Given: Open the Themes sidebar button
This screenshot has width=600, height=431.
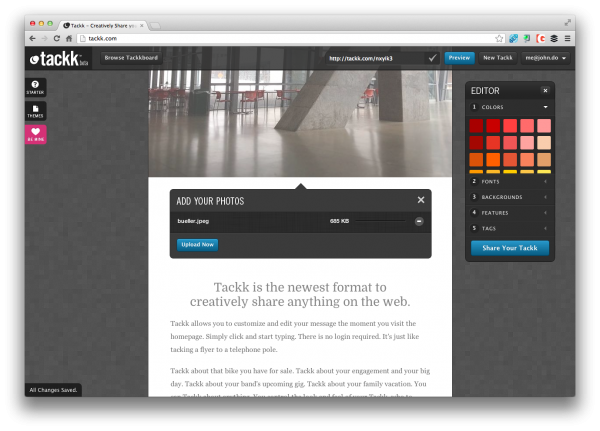Looking at the screenshot, I should coord(36,111).
